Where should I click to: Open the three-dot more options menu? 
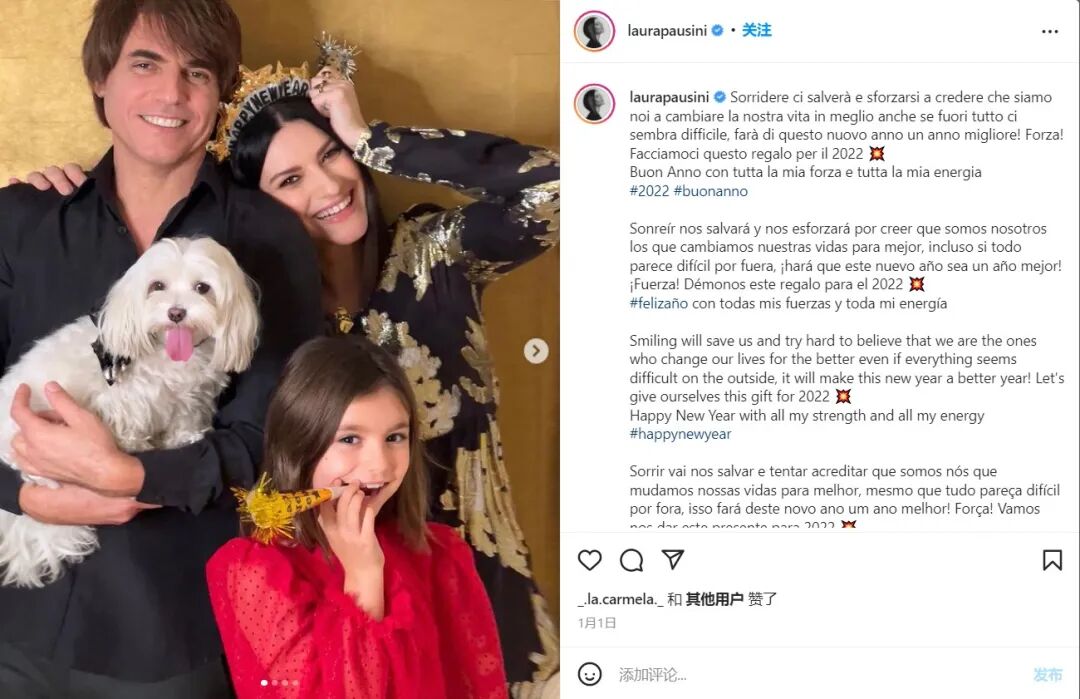(x=1050, y=31)
